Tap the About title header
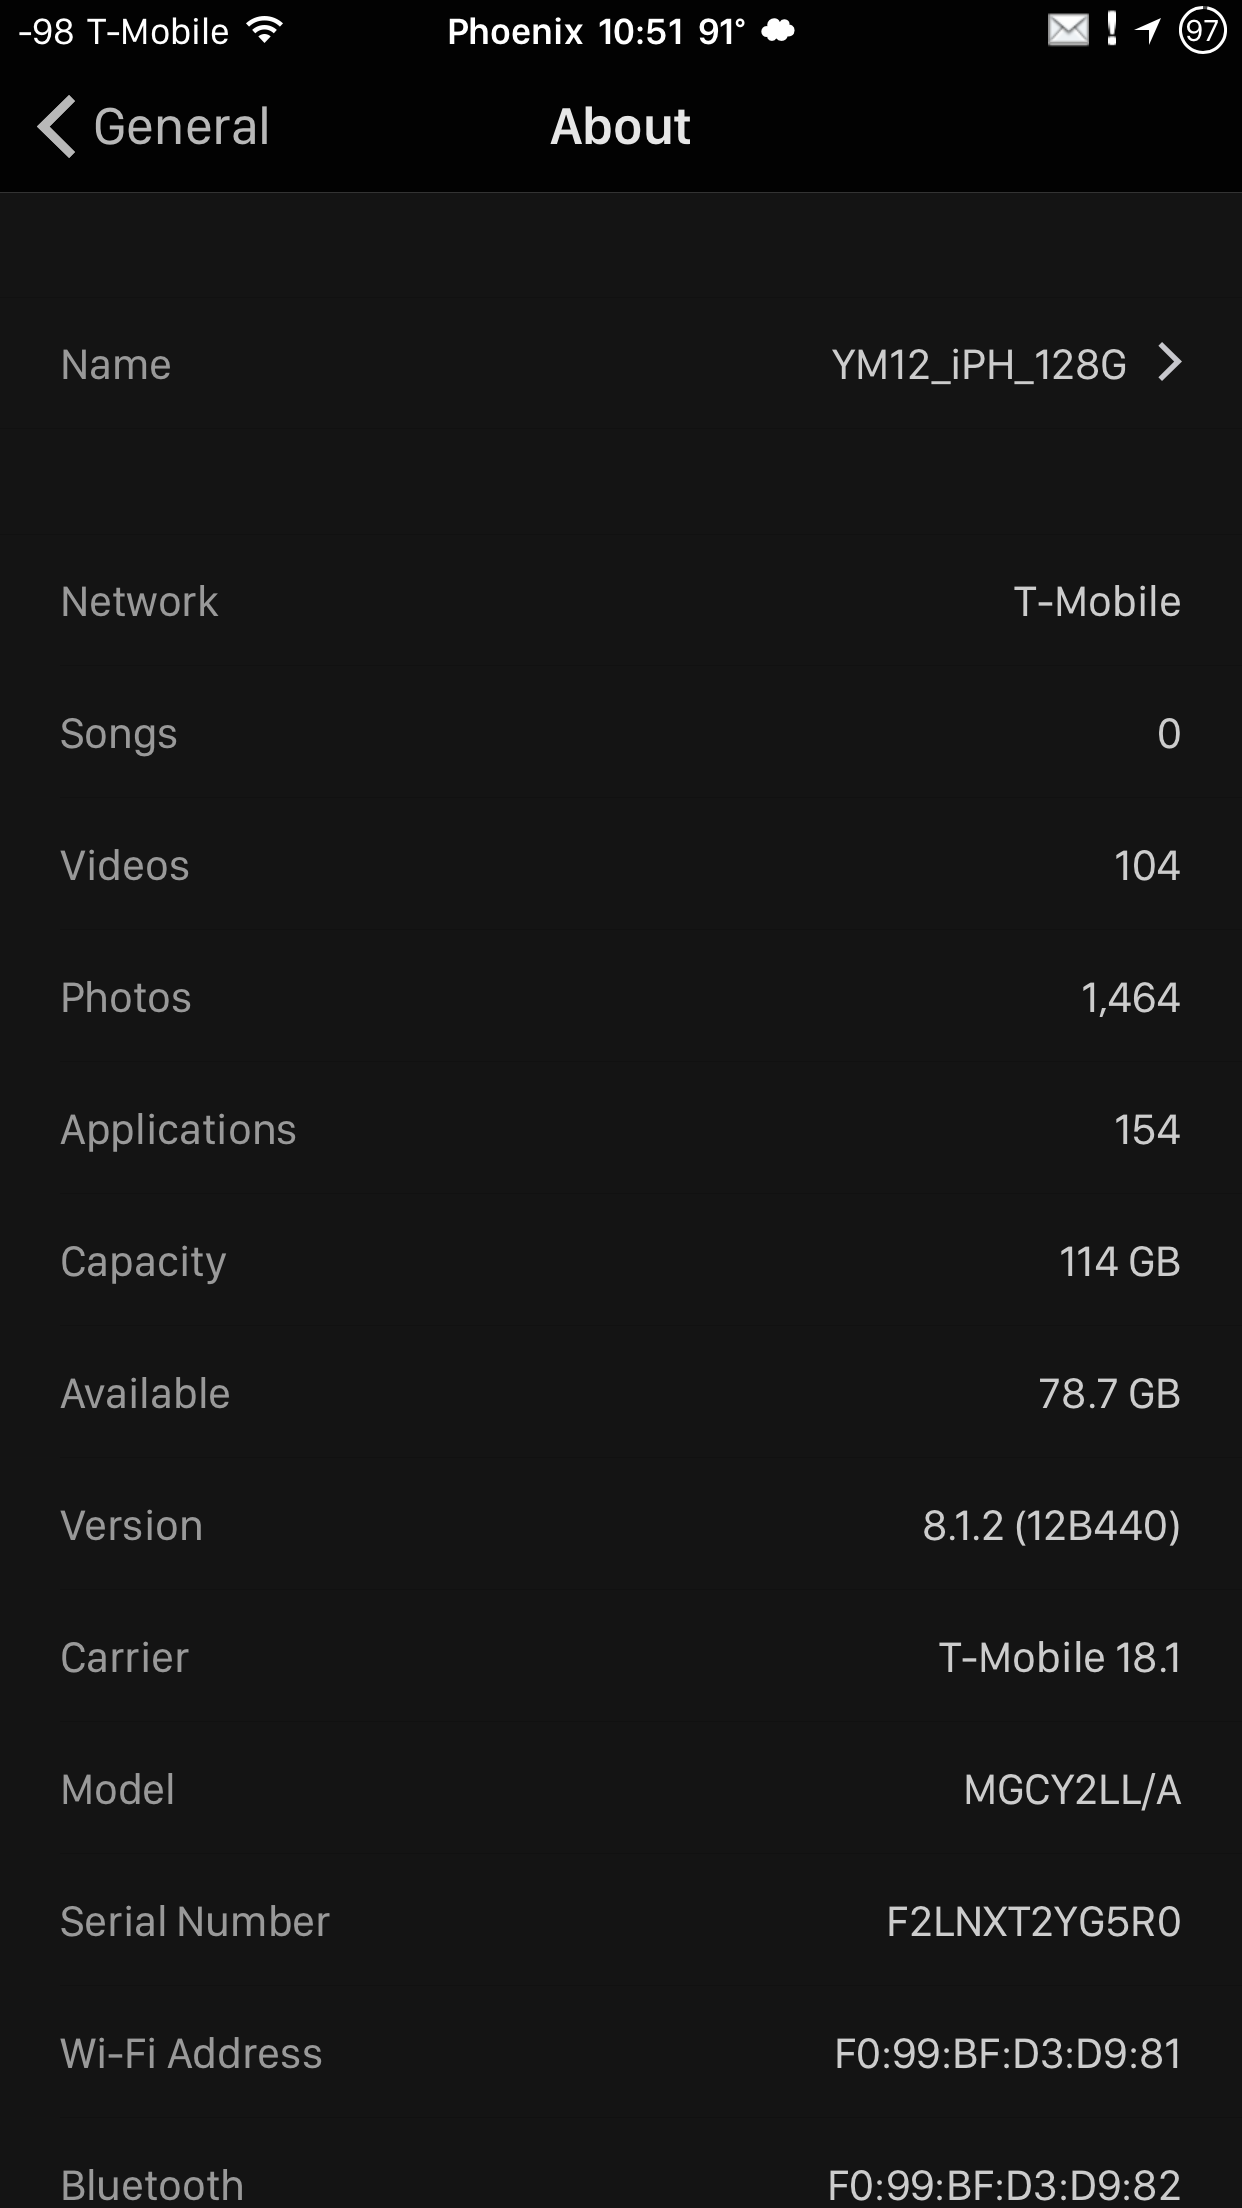The height and width of the screenshot is (2208, 1242). point(620,127)
